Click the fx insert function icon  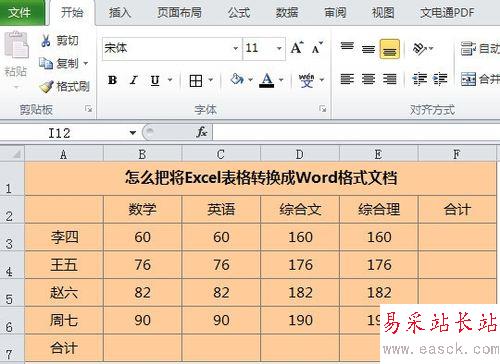click(202, 133)
